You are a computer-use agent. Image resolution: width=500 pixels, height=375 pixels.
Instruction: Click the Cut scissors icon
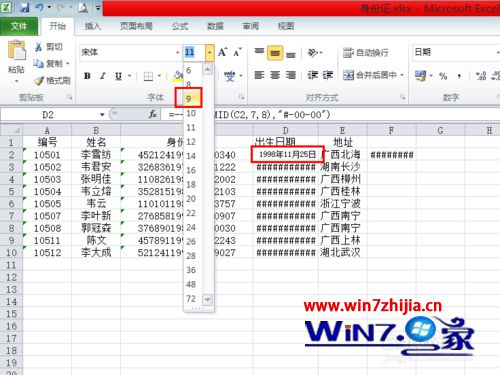pyautogui.click(x=38, y=47)
